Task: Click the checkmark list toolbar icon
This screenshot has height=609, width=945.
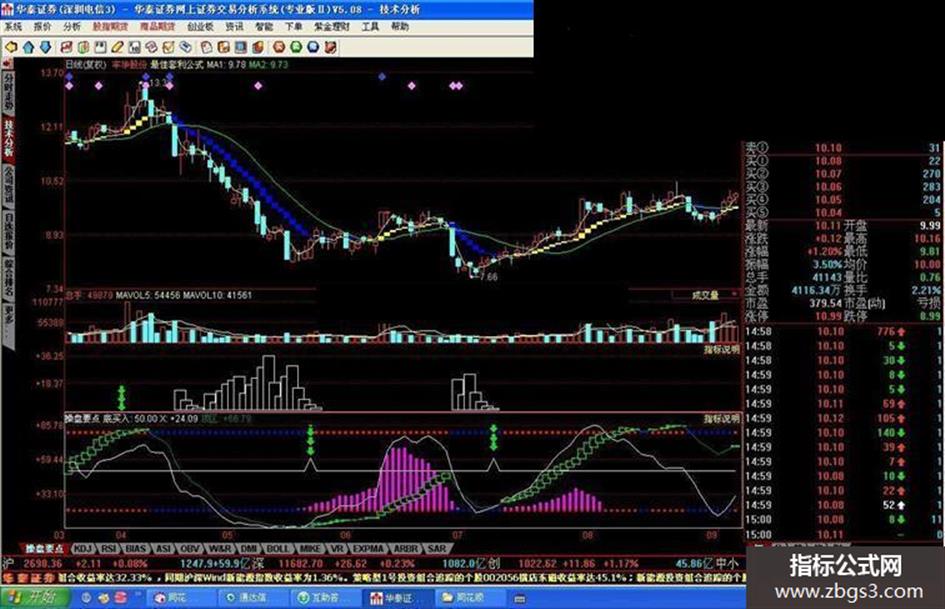Action: pyautogui.click(x=169, y=47)
